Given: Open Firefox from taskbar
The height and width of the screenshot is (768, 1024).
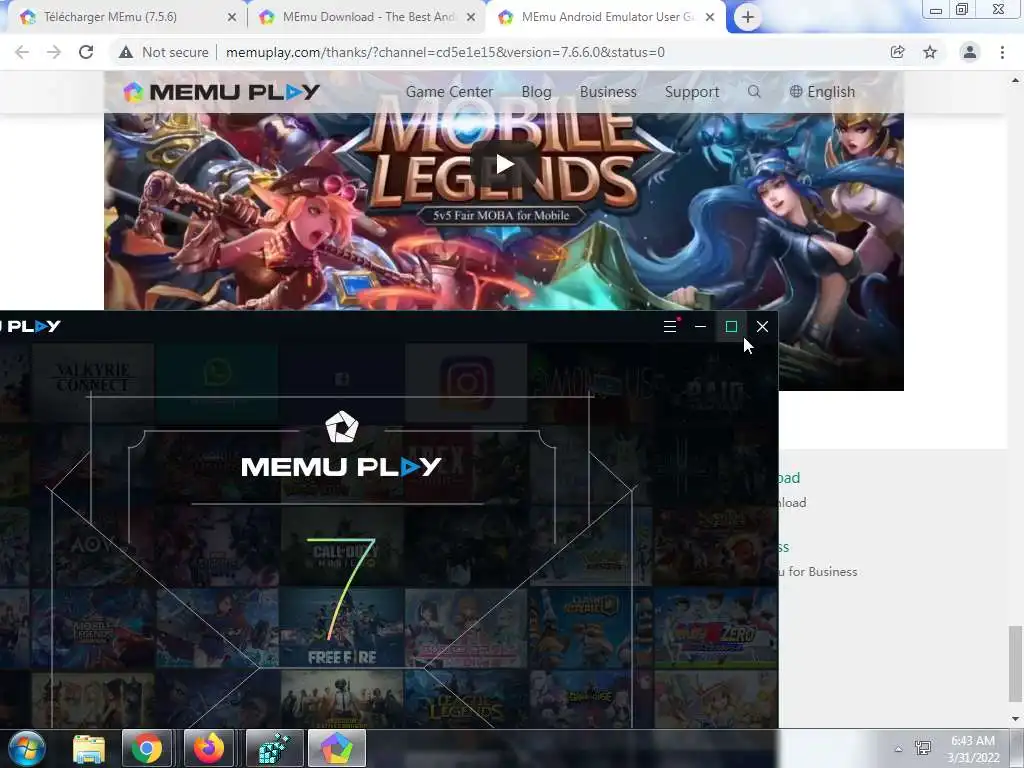Looking at the screenshot, I should click(208, 748).
